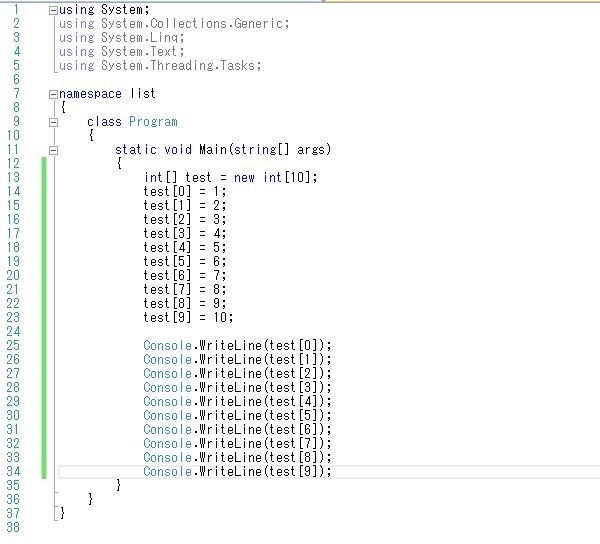Image resolution: width=600 pixels, height=544 pixels.
Task: Click the 'test[5] = 6;' statement
Action: click(x=185, y=261)
